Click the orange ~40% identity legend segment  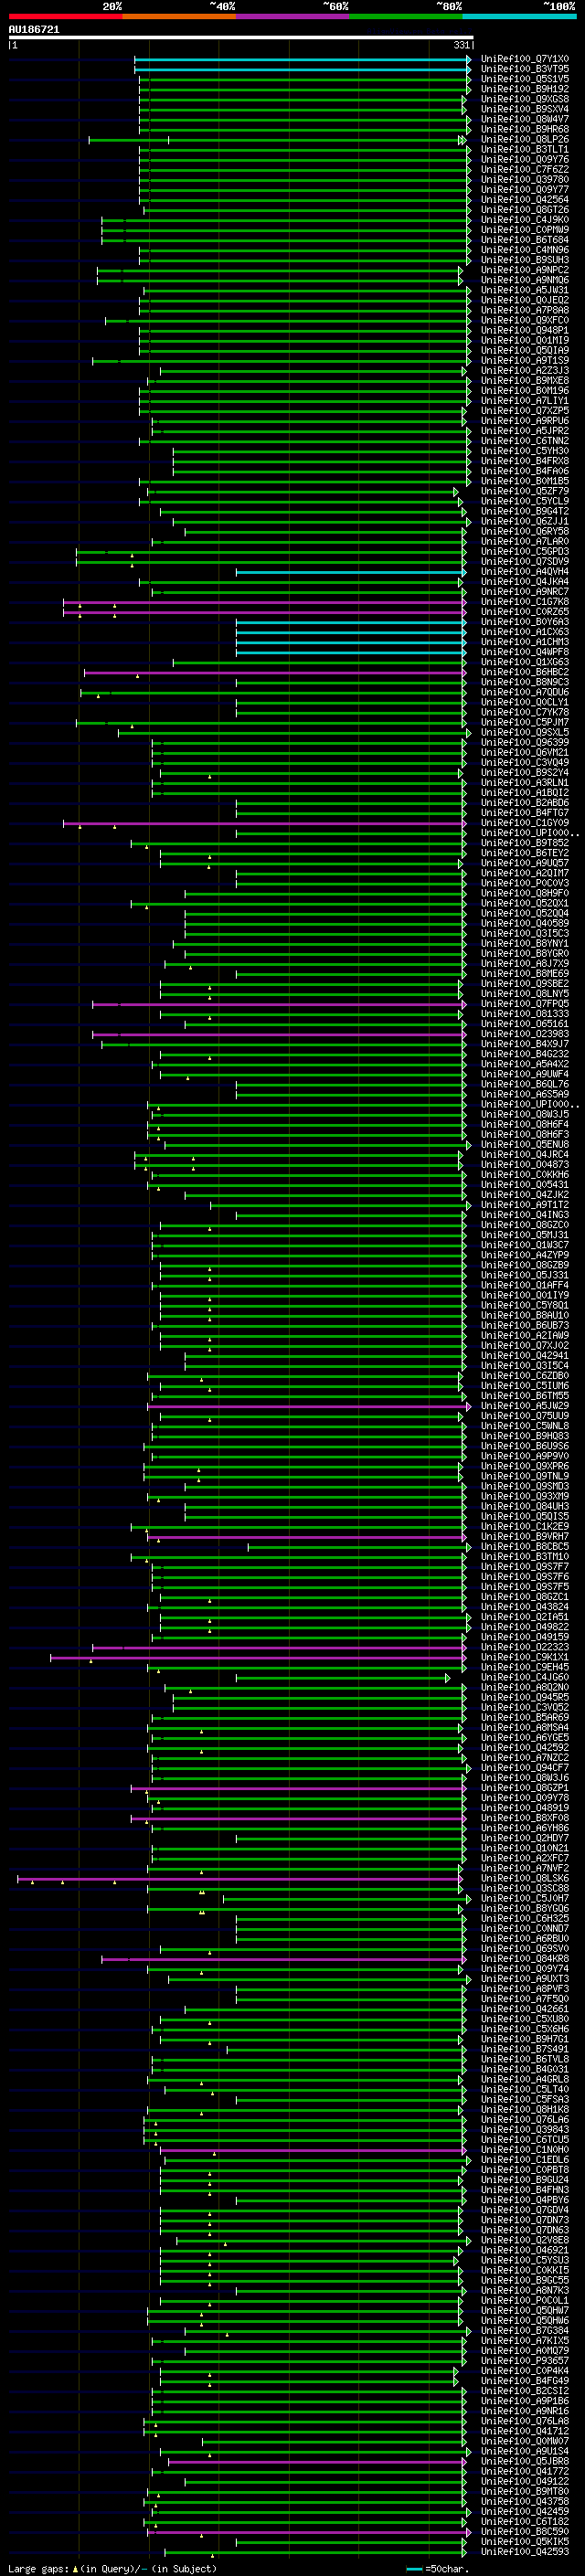coord(179,16)
